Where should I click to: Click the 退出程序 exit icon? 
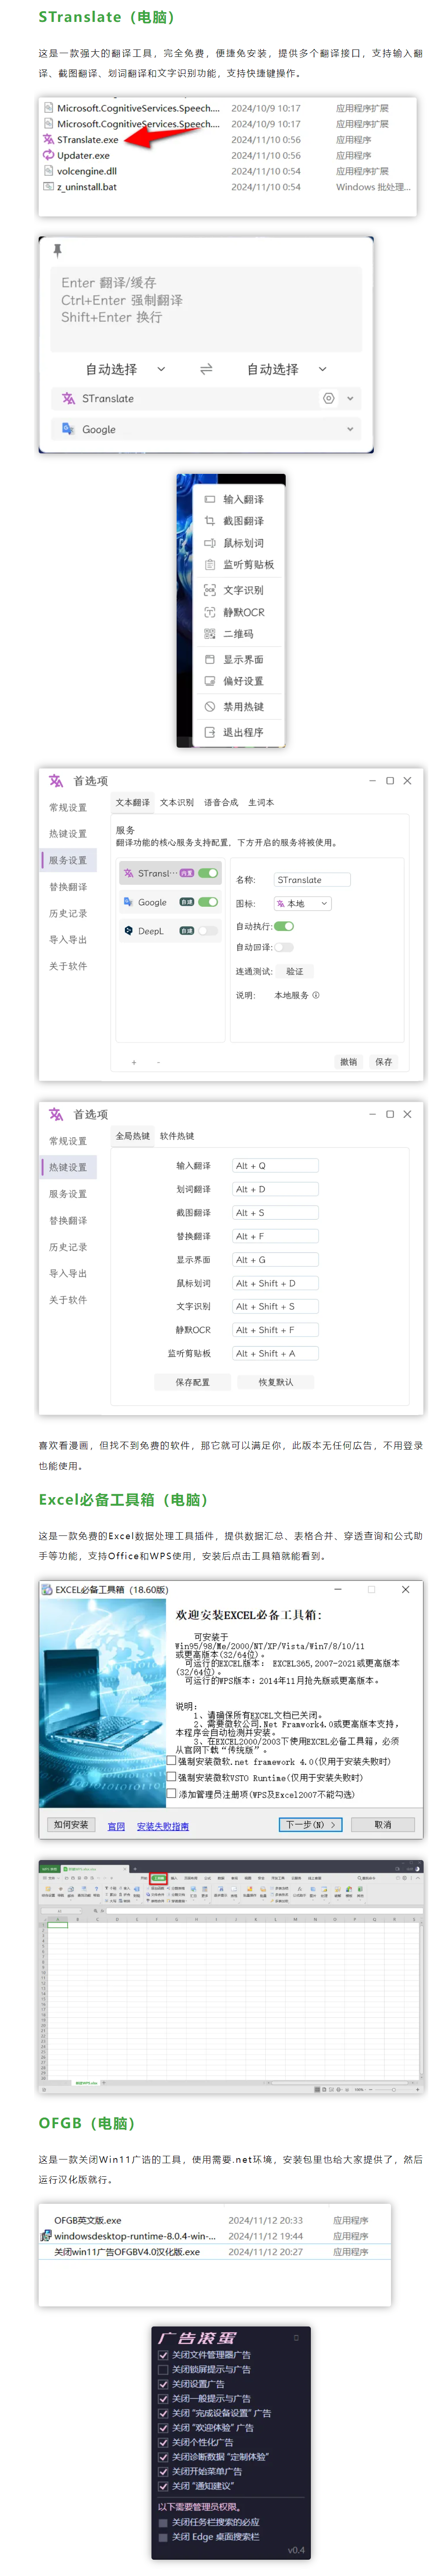[210, 732]
